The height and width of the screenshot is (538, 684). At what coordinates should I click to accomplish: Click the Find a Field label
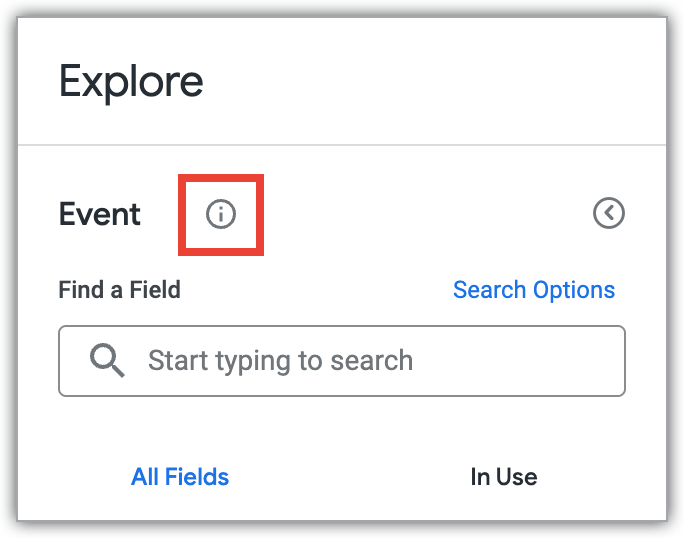[120, 290]
